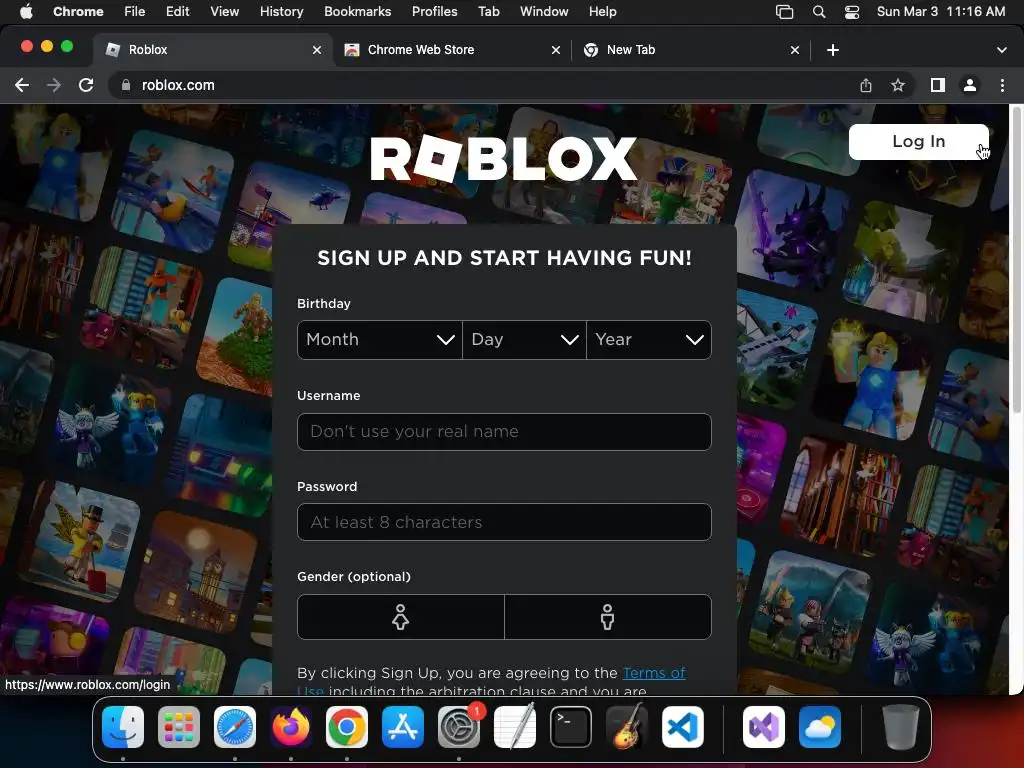The width and height of the screenshot is (1024, 768).
Task: Open a new tab with the plus button
Action: 833,50
